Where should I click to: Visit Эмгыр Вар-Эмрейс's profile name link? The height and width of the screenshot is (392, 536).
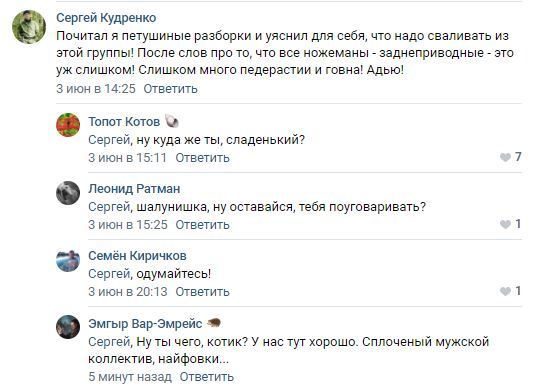[x=145, y=324]
